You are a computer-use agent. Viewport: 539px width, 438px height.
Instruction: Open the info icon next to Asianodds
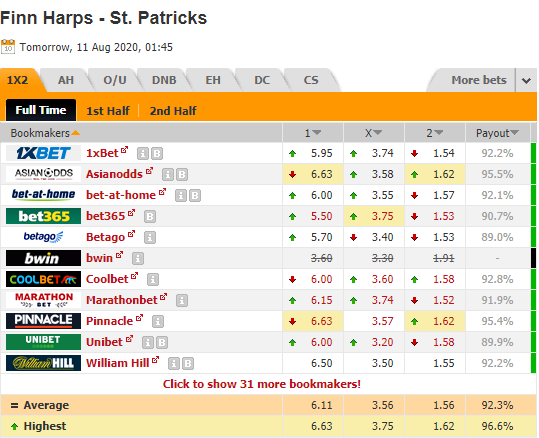[168, 175]
